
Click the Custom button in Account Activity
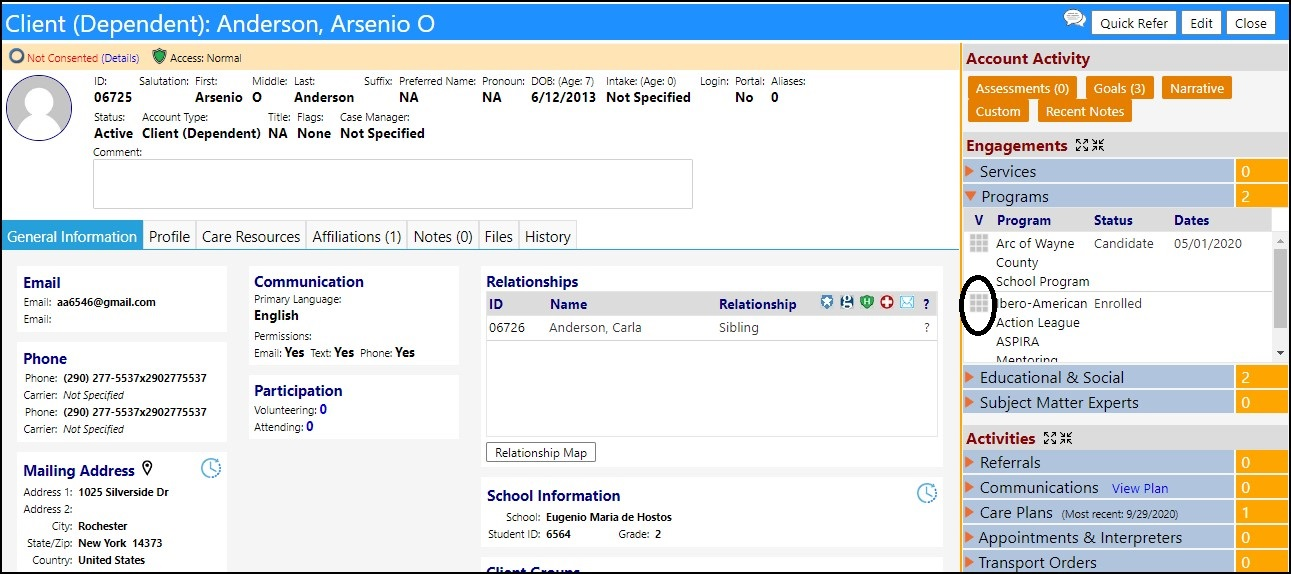point(998,111)
